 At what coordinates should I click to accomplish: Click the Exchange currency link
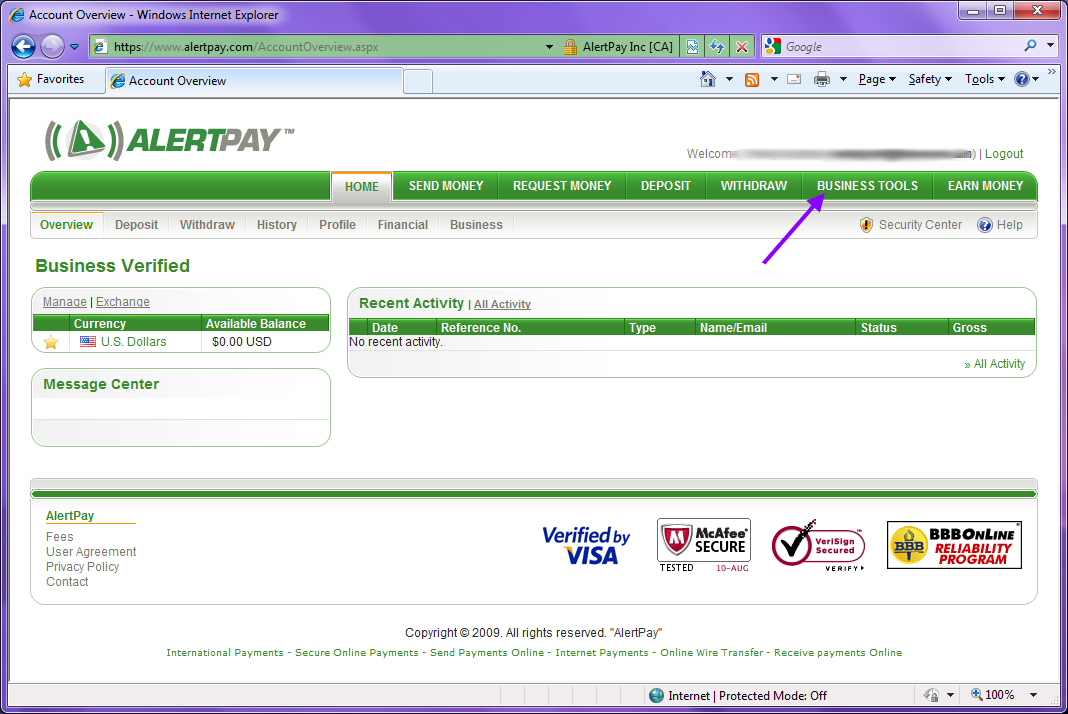(x=123, y=302)
